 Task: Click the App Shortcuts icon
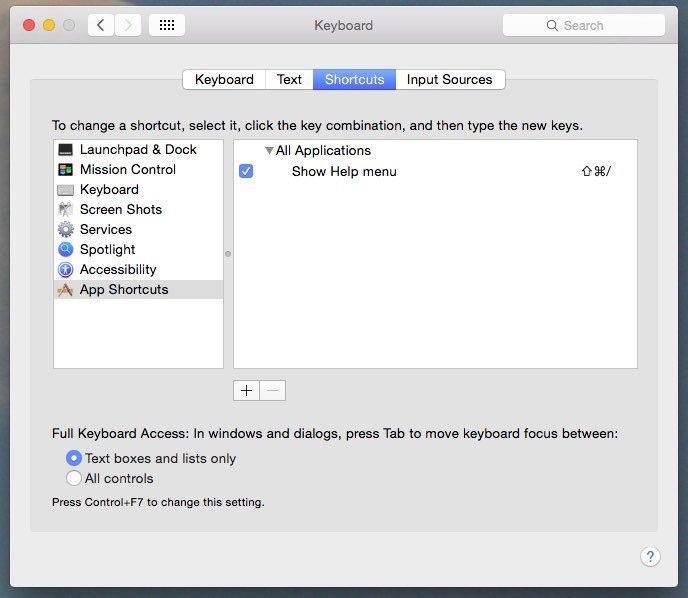(x=65, y=290)
